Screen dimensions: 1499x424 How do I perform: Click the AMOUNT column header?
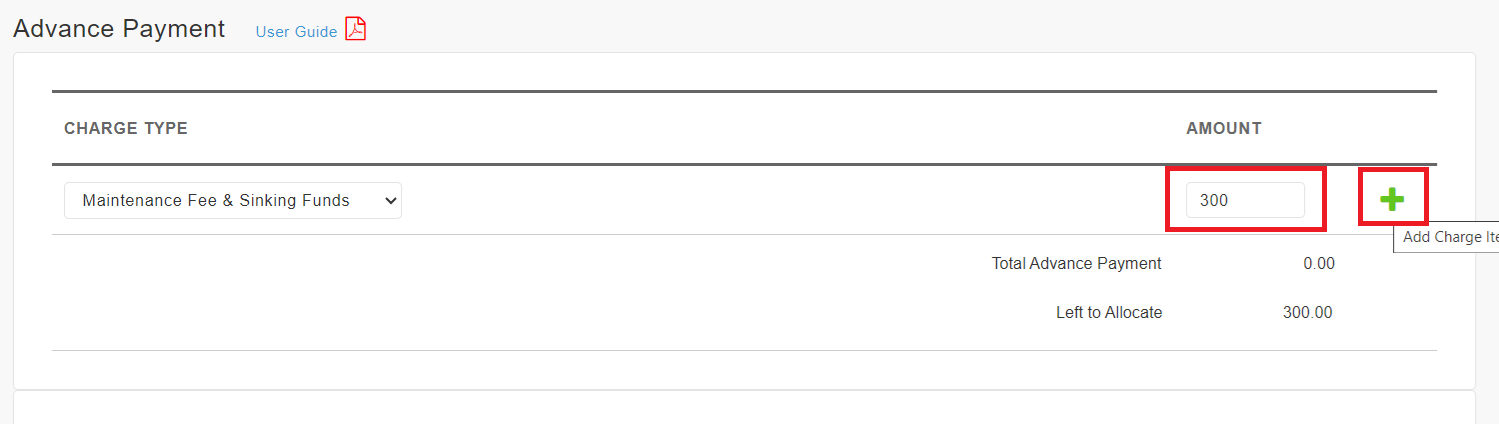click(x=1224, y=128)
